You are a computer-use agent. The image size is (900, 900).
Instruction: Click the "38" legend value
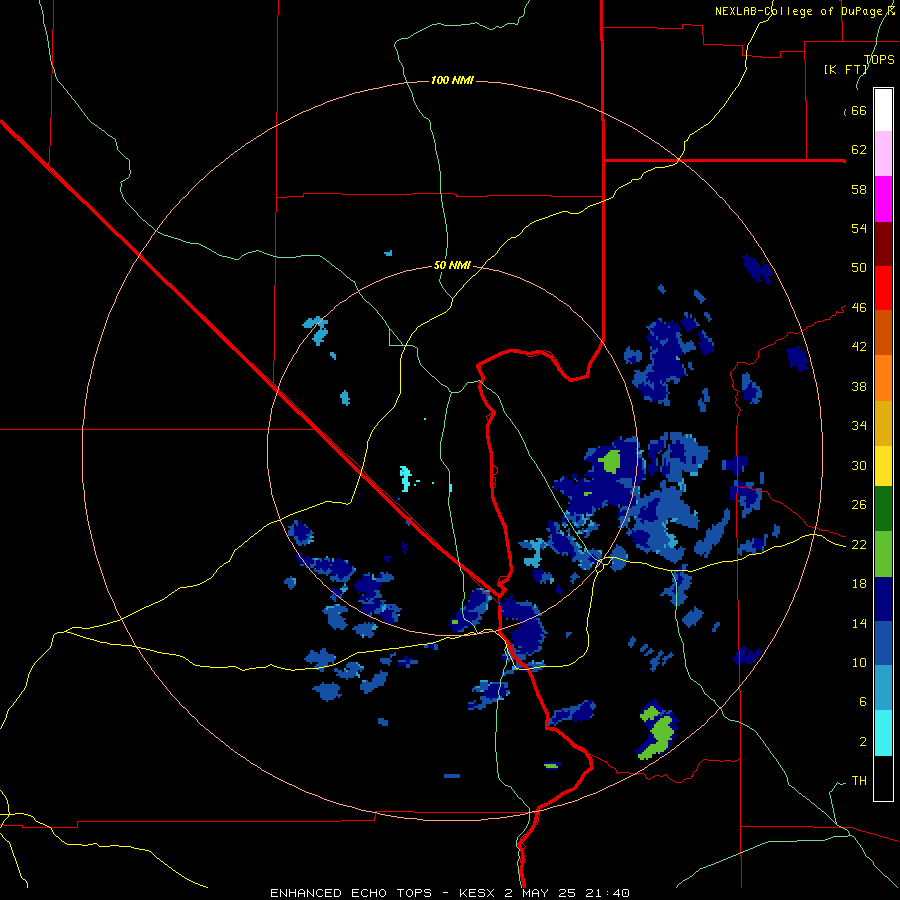tap(859, 386)
